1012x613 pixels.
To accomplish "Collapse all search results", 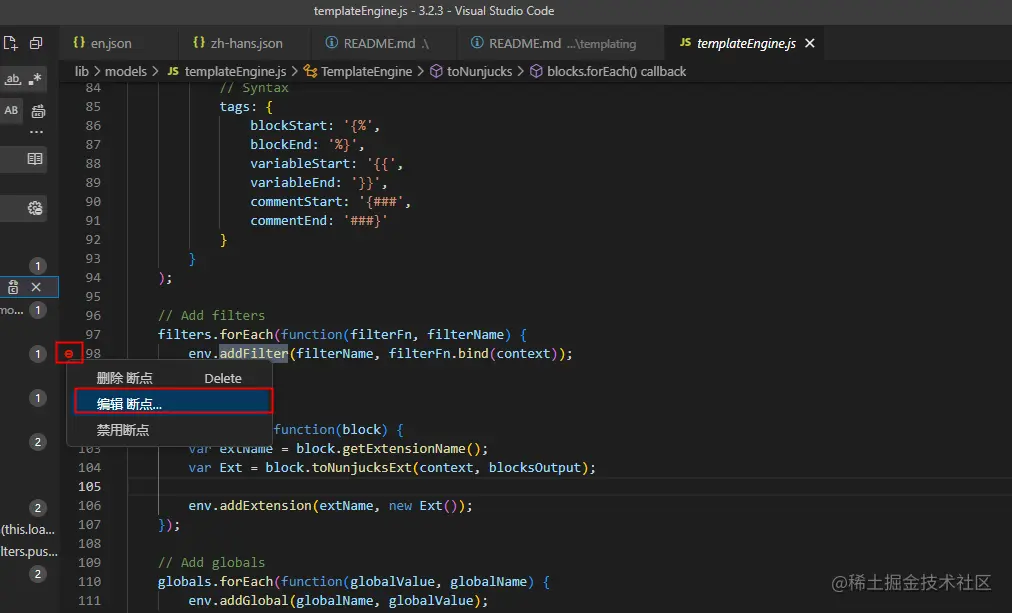I will coord(36,43).
